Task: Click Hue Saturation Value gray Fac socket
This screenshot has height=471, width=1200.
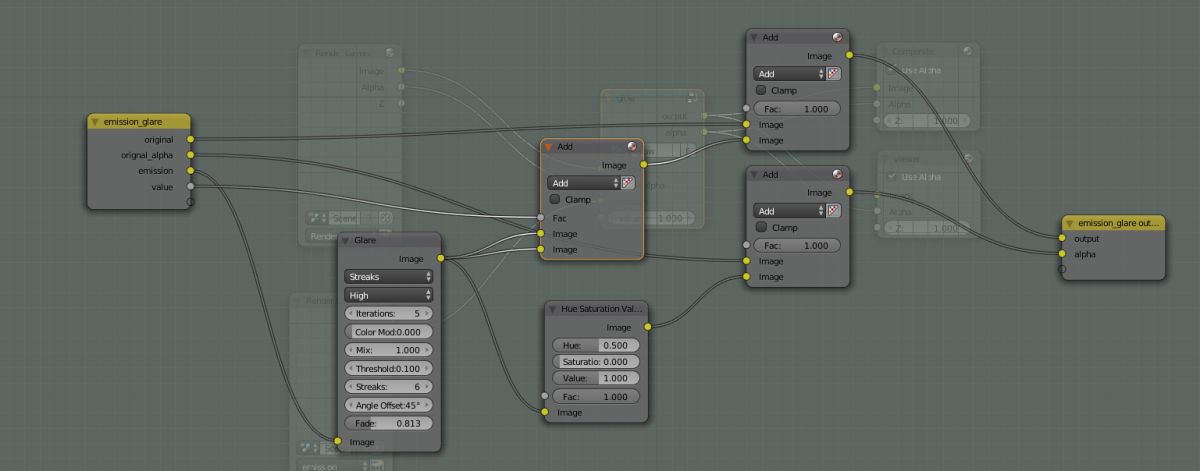Action: coord(544,396)
